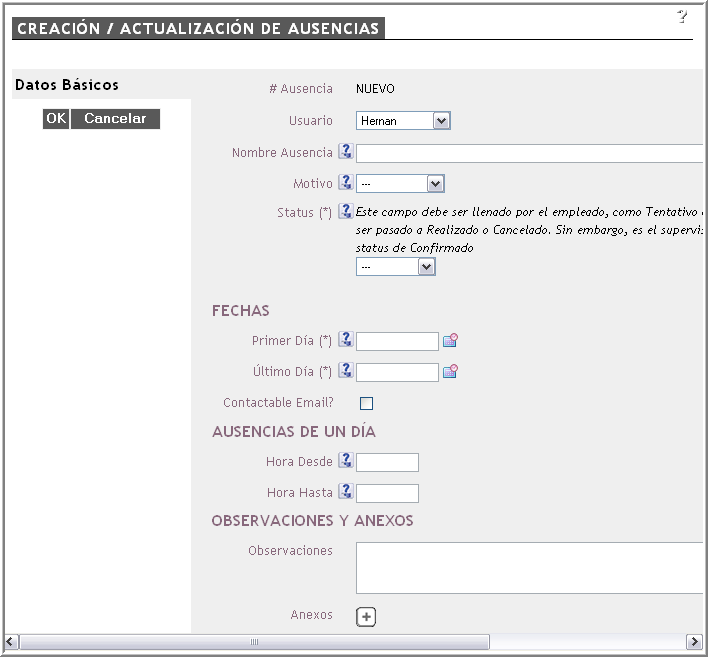Click the Status field help icon
The width and height of the screenshot is (708, 657).
(x=346, y=211)
